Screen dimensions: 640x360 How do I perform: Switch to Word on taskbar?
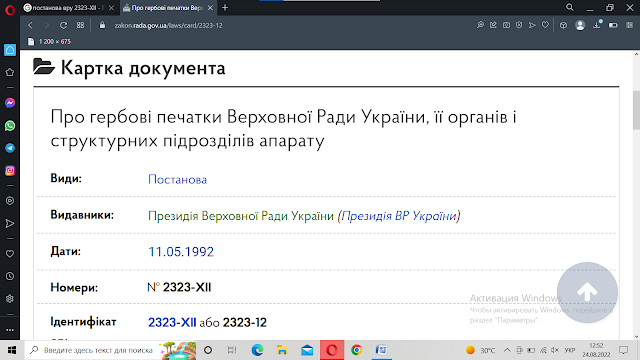click(x=381, y=350)
